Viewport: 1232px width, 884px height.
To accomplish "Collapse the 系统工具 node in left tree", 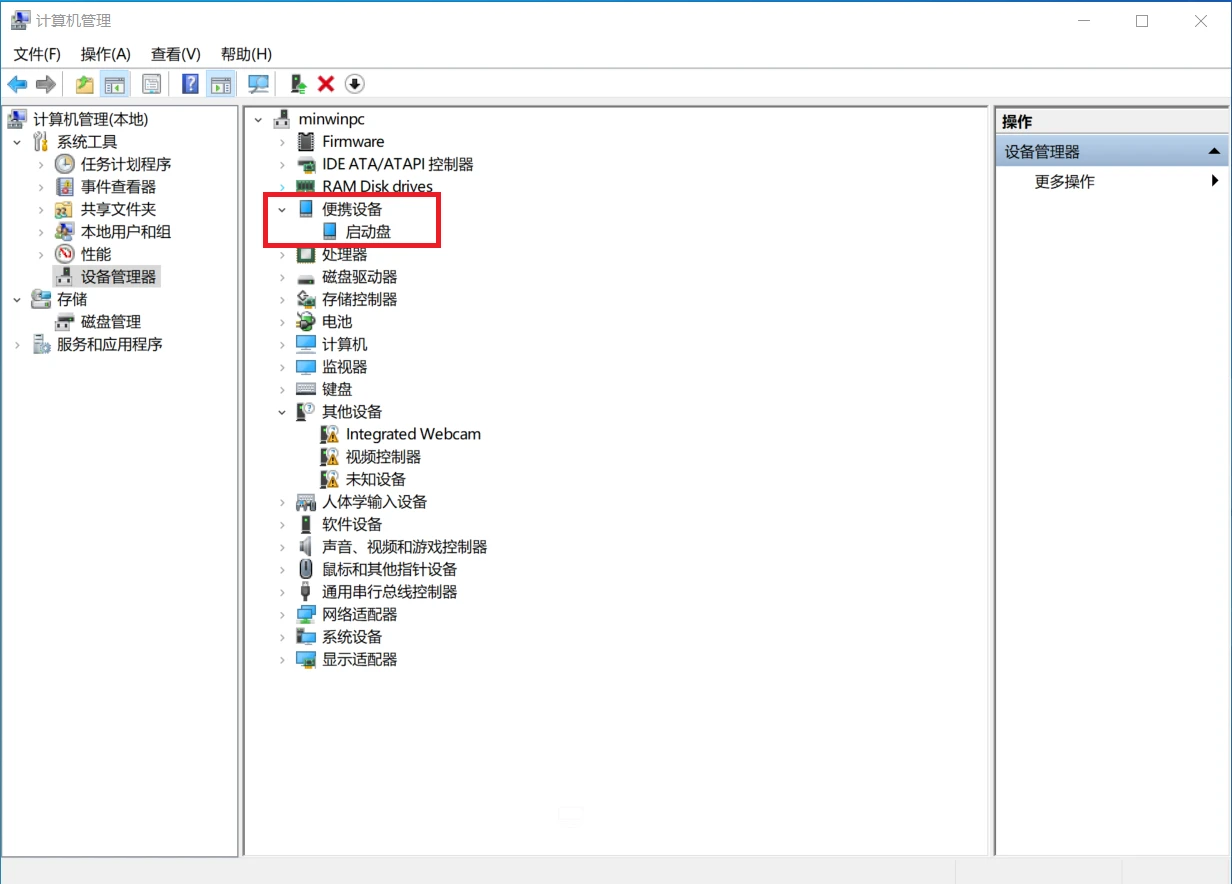I will pos(17,142).
